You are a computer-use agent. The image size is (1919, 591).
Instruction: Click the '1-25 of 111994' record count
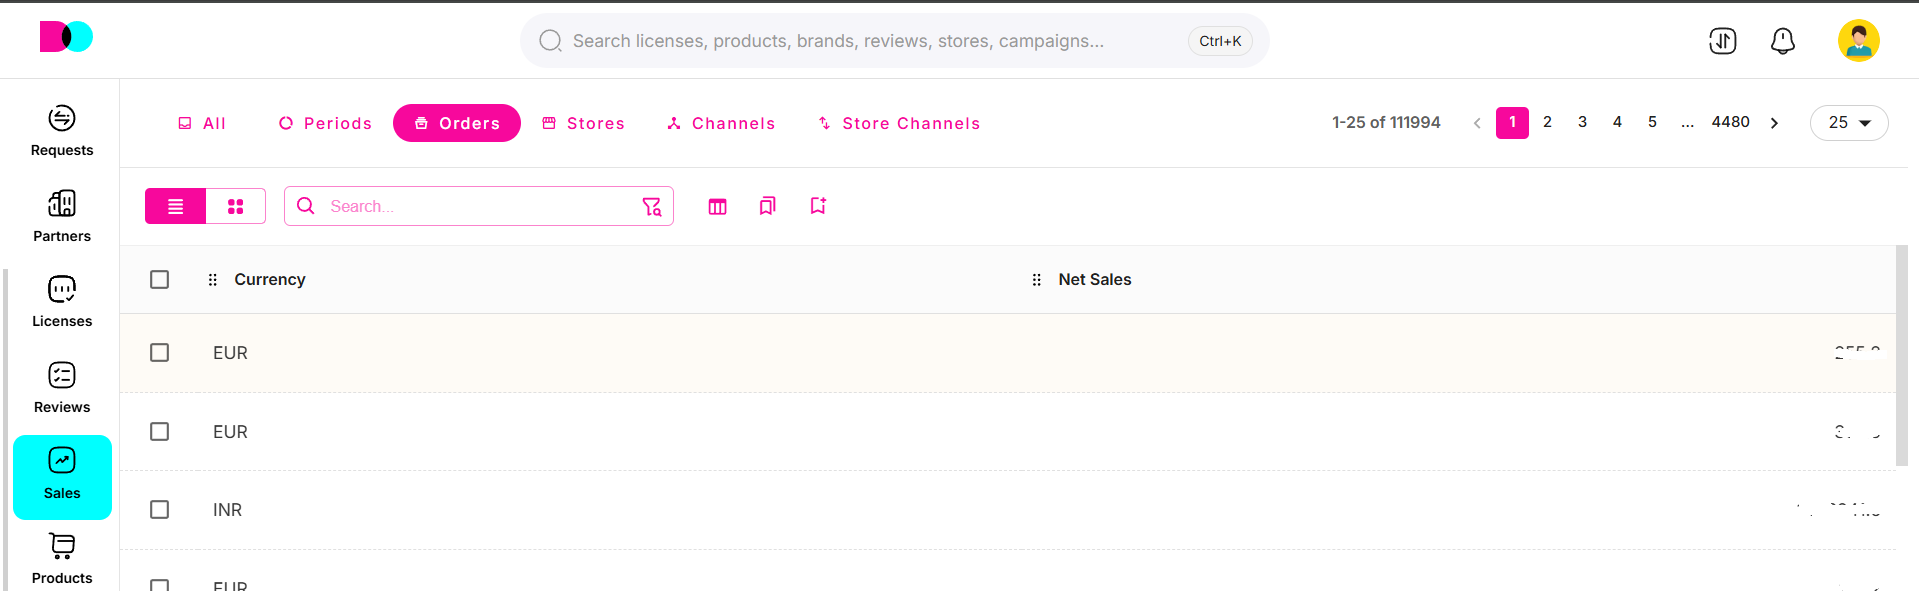tap(1386, 122)
